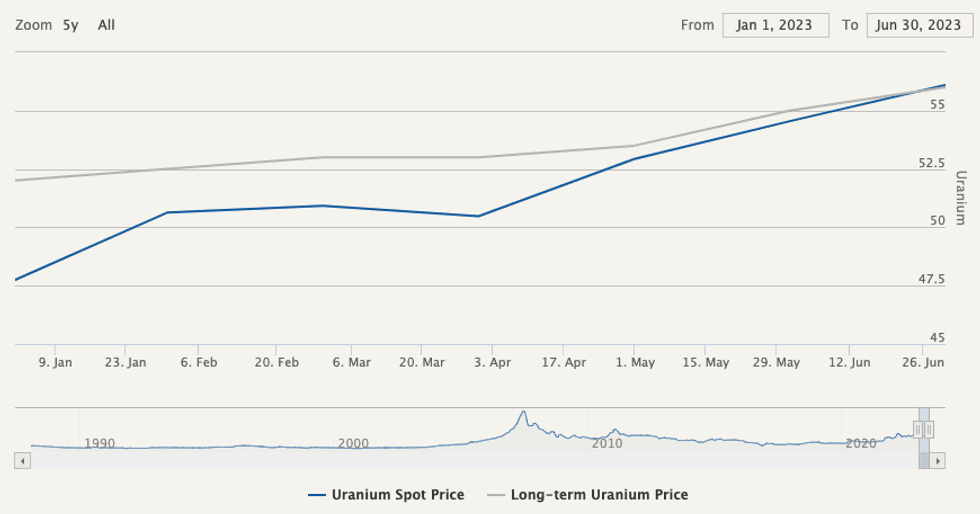Click the spot price line's early April dip

479,216
